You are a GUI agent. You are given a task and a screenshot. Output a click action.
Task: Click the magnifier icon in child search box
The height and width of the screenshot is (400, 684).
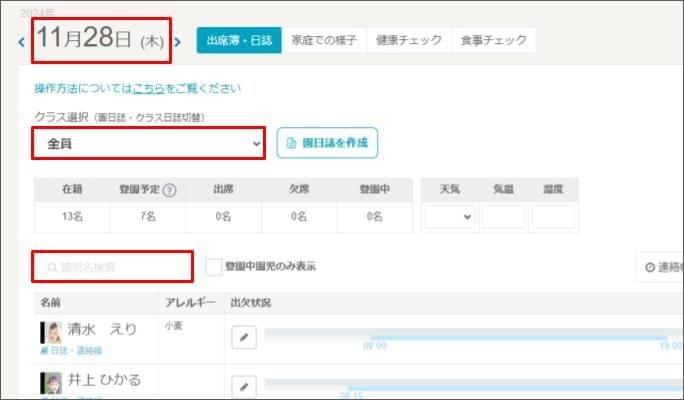tap(52, 268)
